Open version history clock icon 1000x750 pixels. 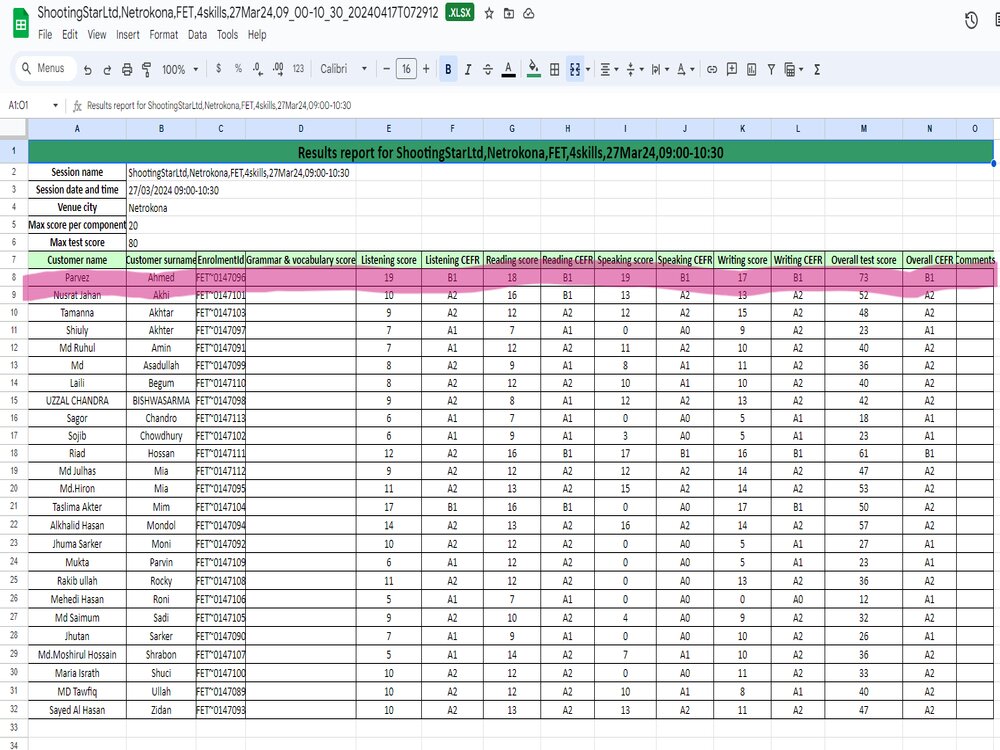pos(971,21)
